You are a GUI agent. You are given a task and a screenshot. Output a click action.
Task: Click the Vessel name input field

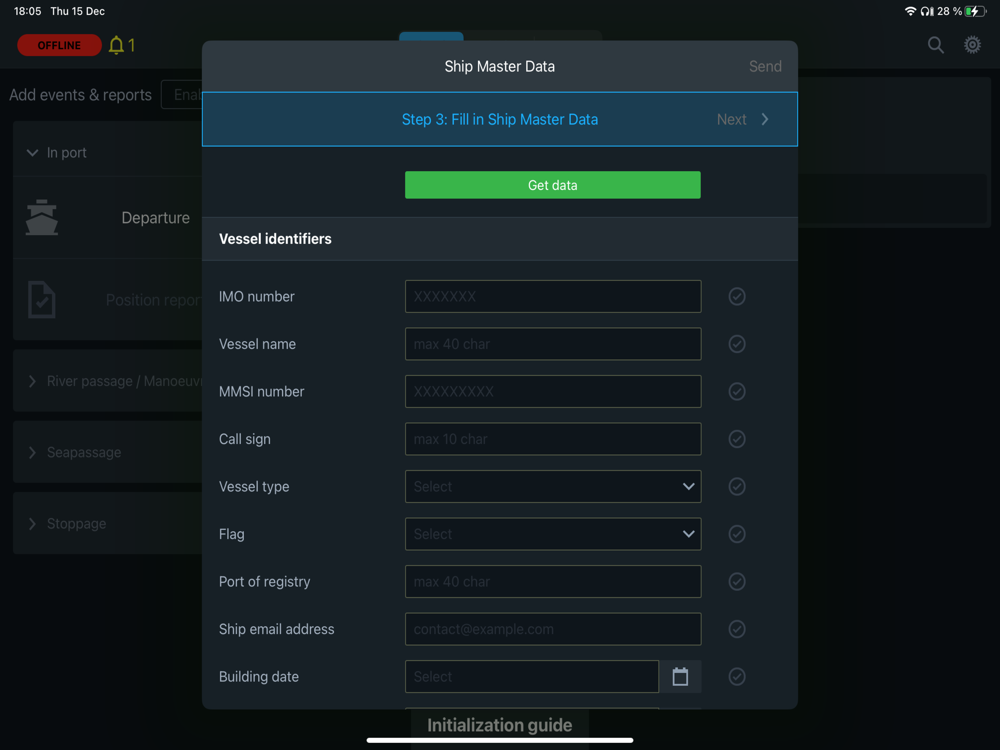[553, 344]
